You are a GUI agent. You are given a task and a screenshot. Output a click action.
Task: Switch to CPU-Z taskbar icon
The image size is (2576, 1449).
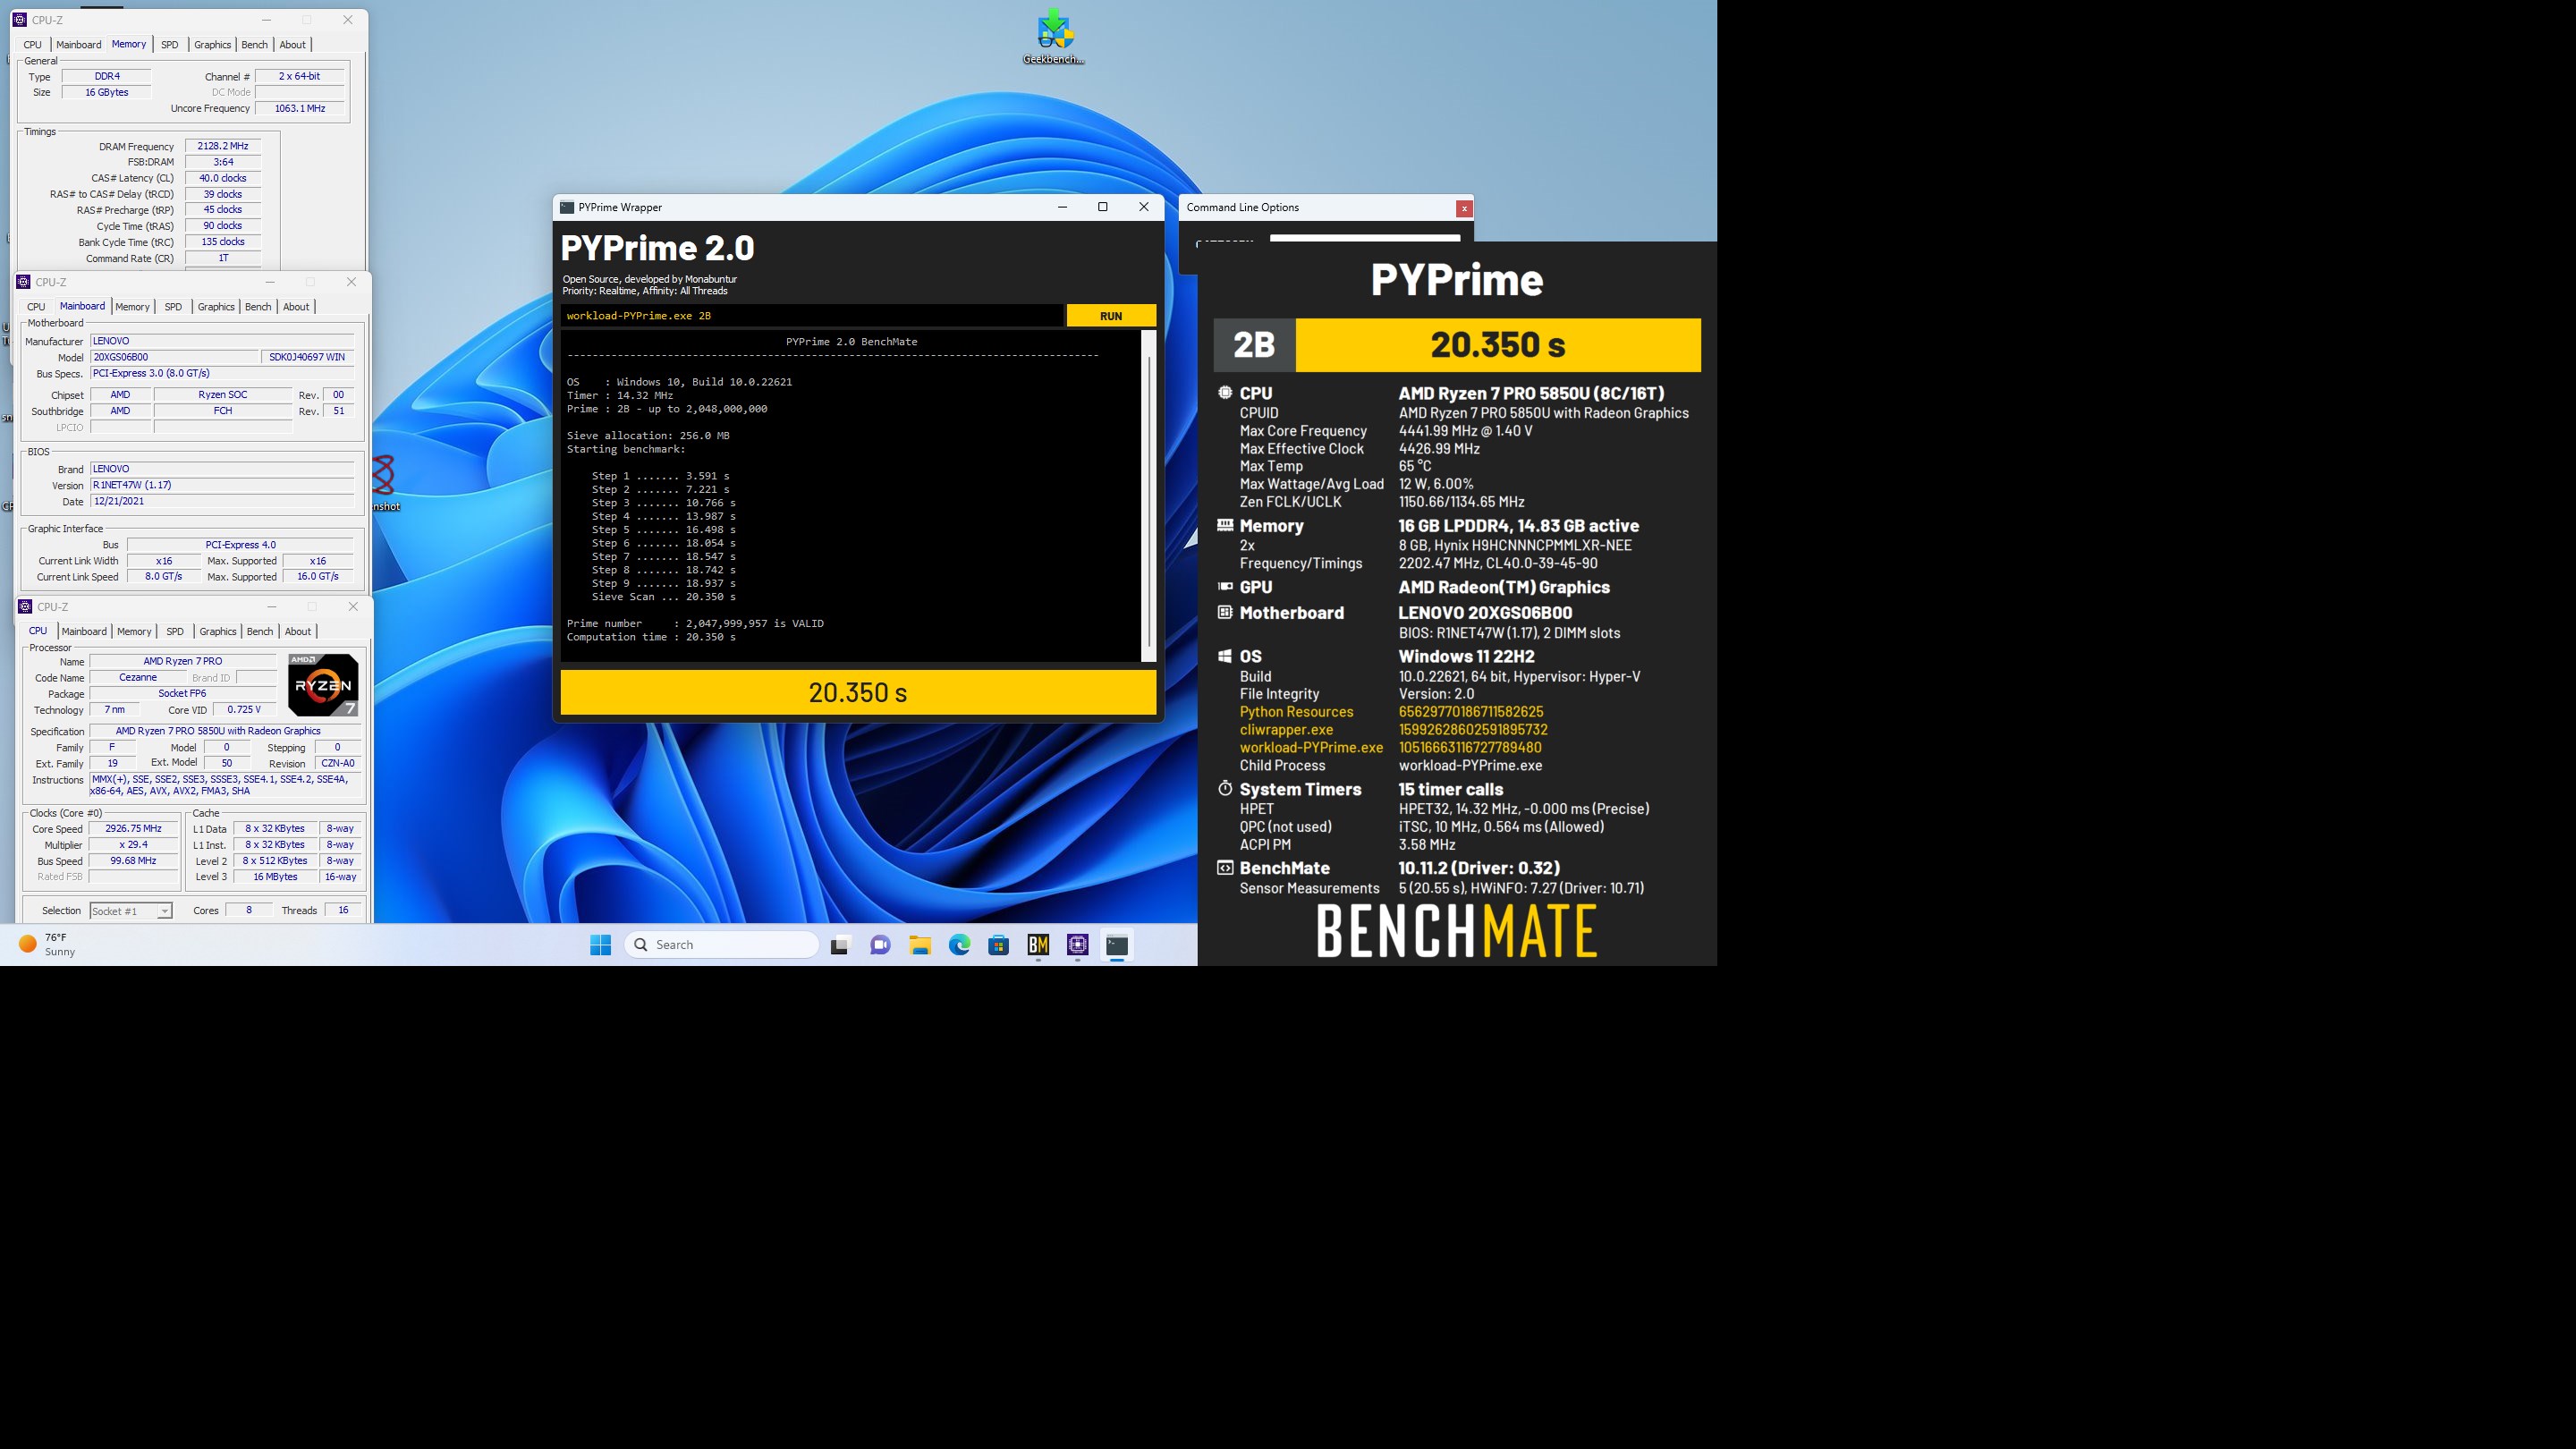tap(1077, 945)
